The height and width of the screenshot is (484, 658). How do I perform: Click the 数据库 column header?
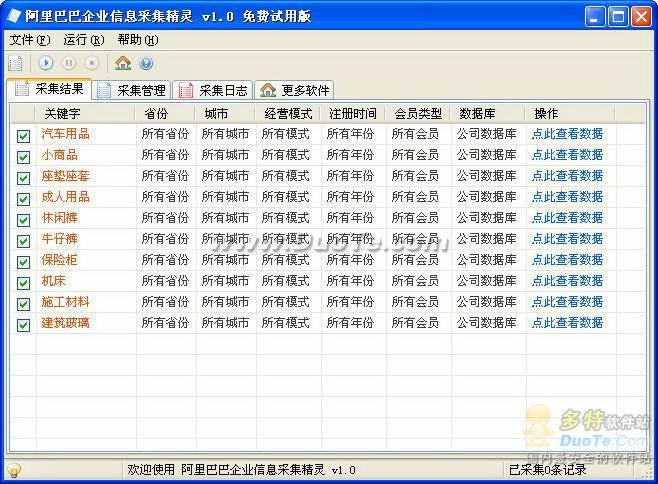point(488,113)
